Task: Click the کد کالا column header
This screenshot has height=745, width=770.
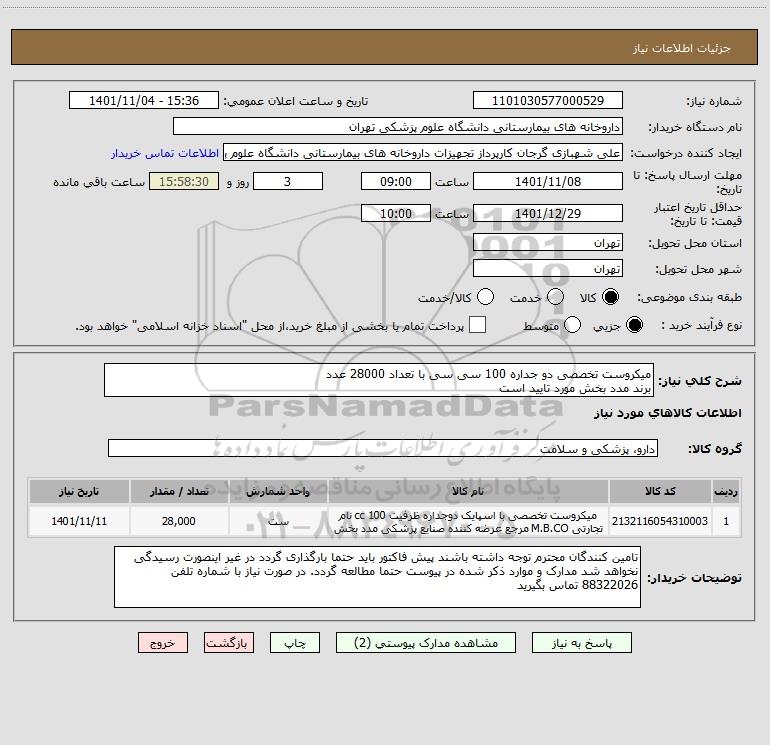Action: [660, 491]
